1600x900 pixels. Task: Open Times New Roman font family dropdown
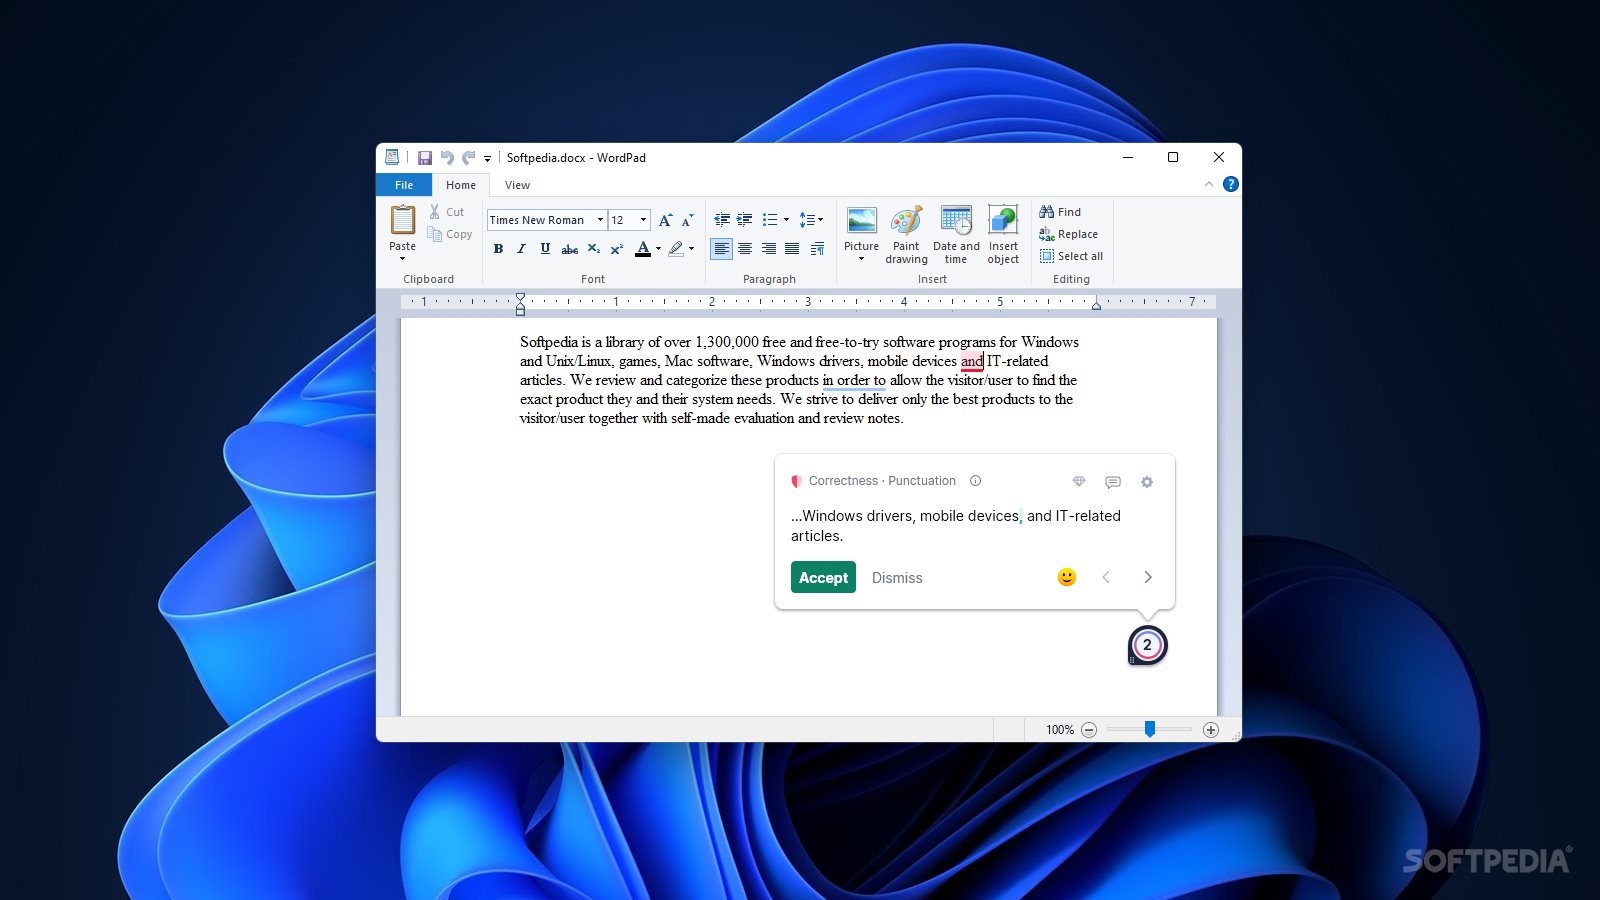click(x=600, y=220)
